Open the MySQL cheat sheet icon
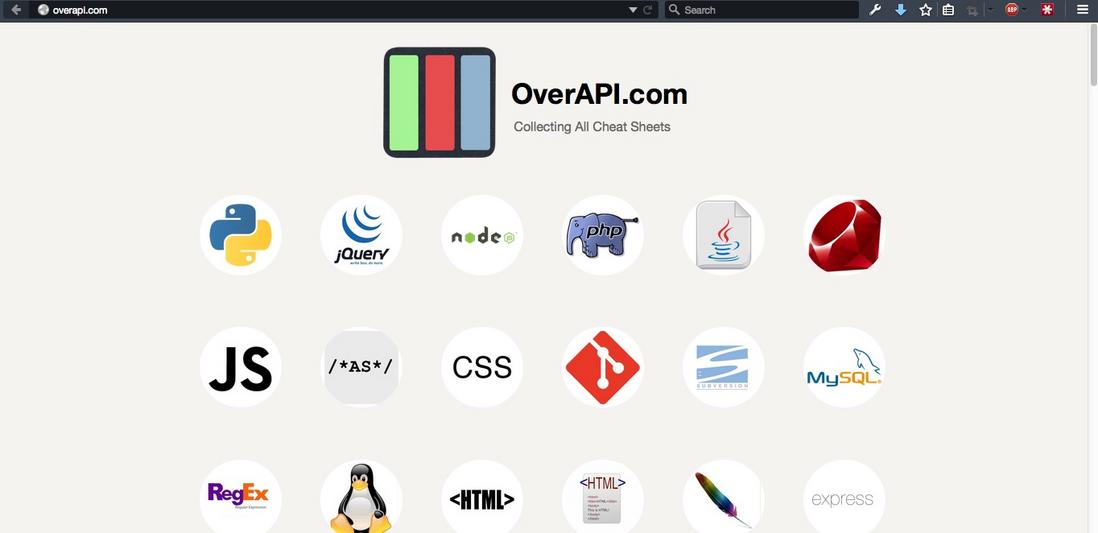Viewport: 1098px width, 533px height. pyautogui.click(x=844, y=367)
